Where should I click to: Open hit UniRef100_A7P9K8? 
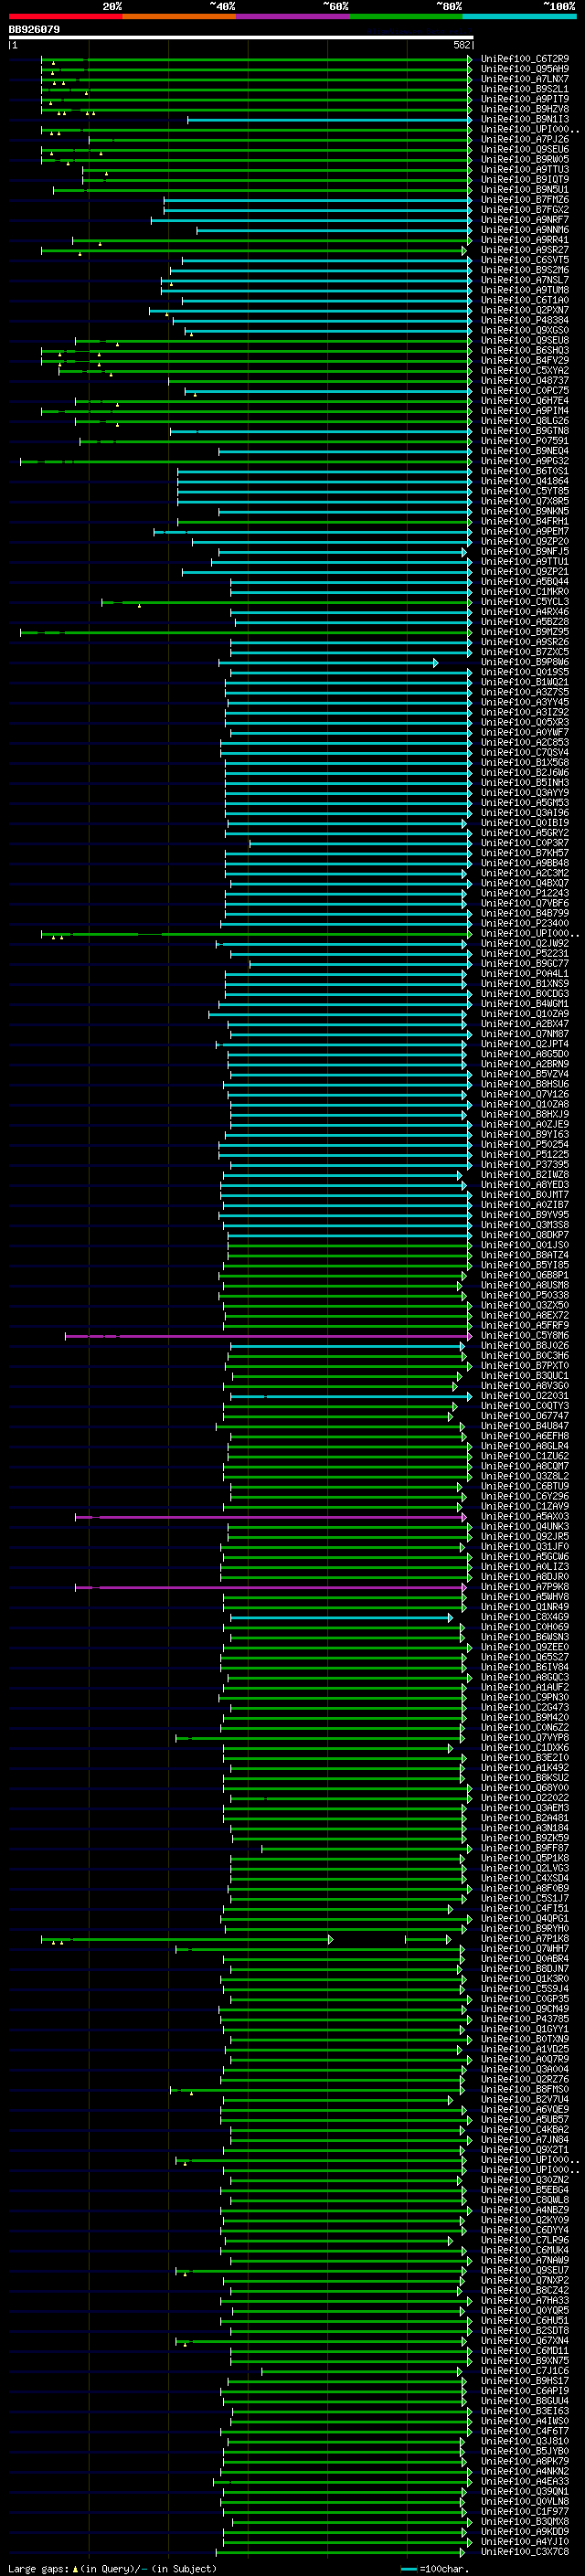525,1587
